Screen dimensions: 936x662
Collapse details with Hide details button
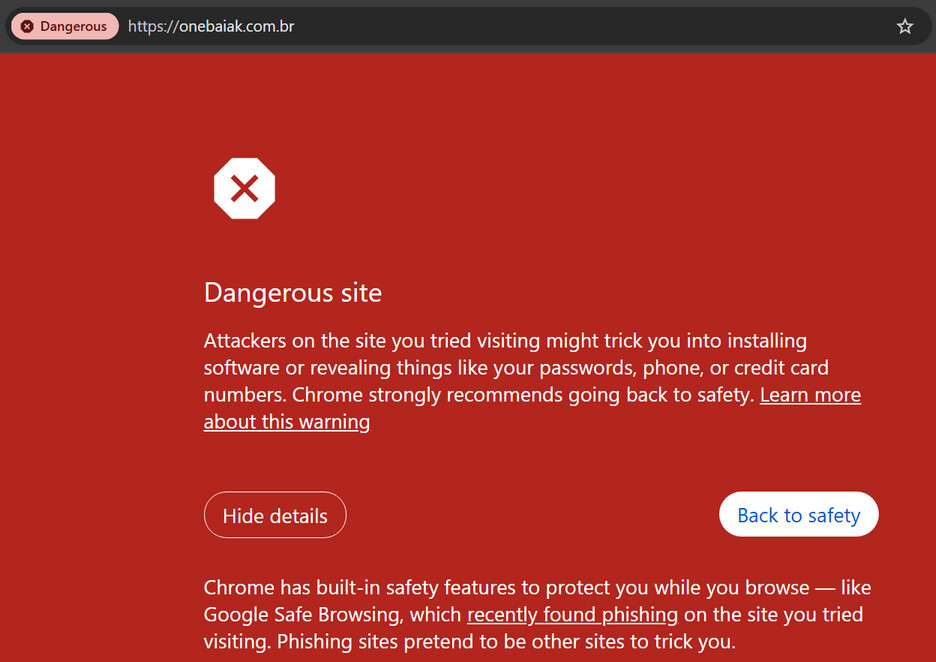[x=275, y=516]
